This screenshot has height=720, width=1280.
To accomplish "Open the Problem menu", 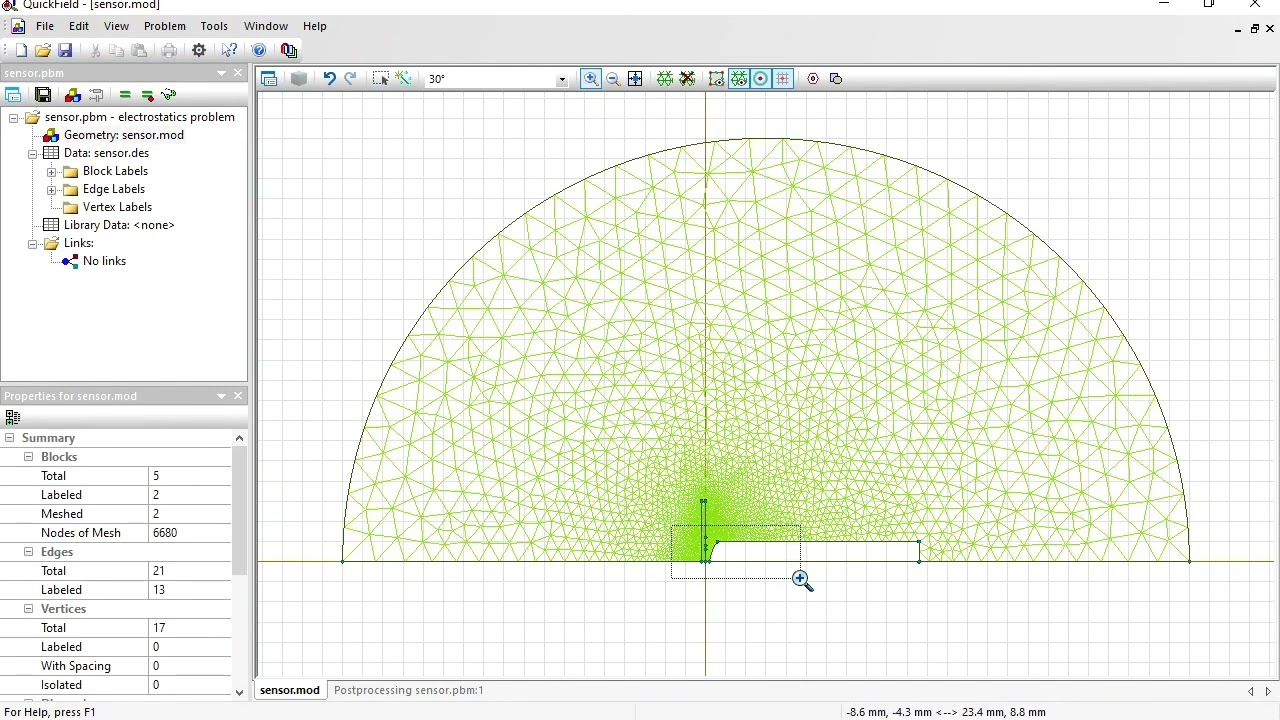I will coord(165,26).
